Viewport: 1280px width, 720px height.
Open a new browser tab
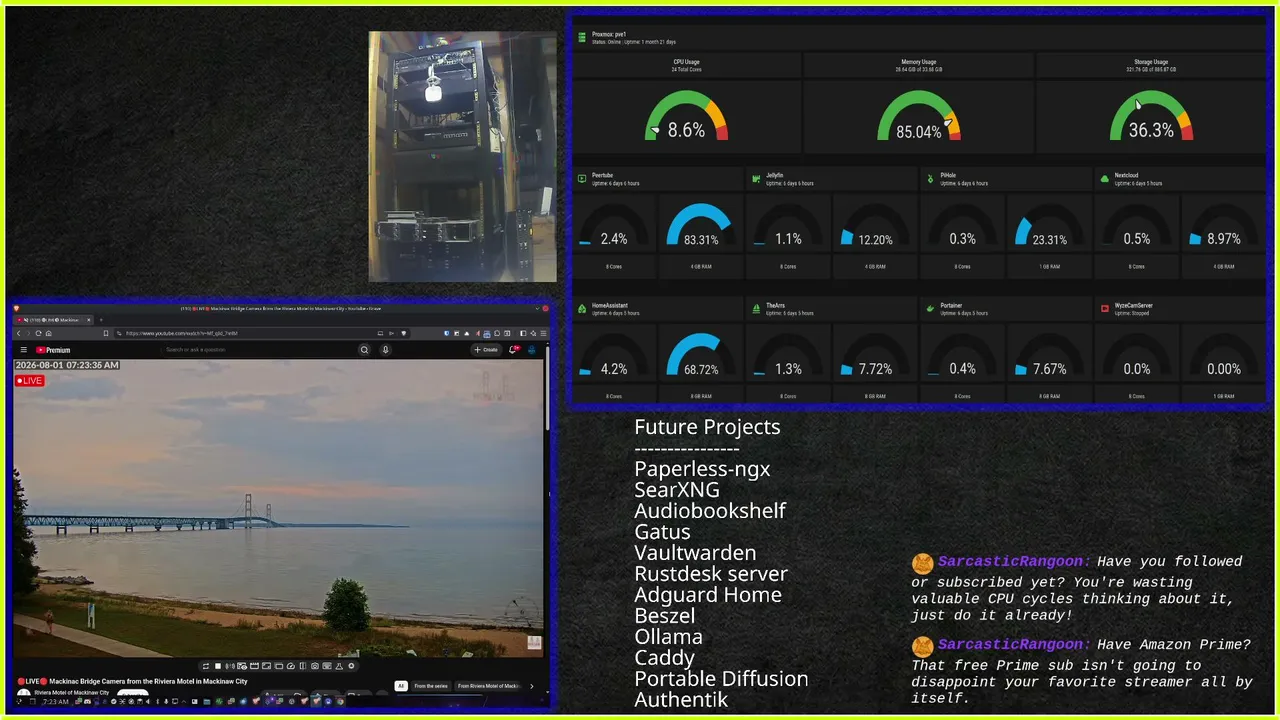[101, 320]
